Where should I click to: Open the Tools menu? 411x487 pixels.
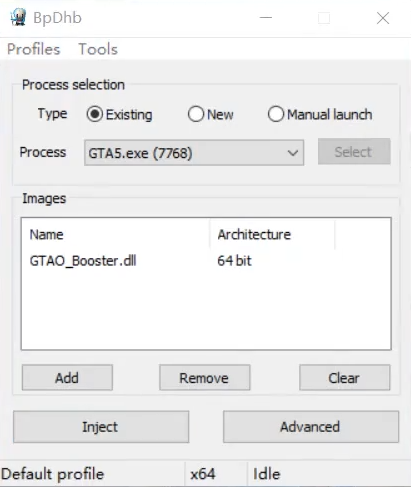click(98, 49)
